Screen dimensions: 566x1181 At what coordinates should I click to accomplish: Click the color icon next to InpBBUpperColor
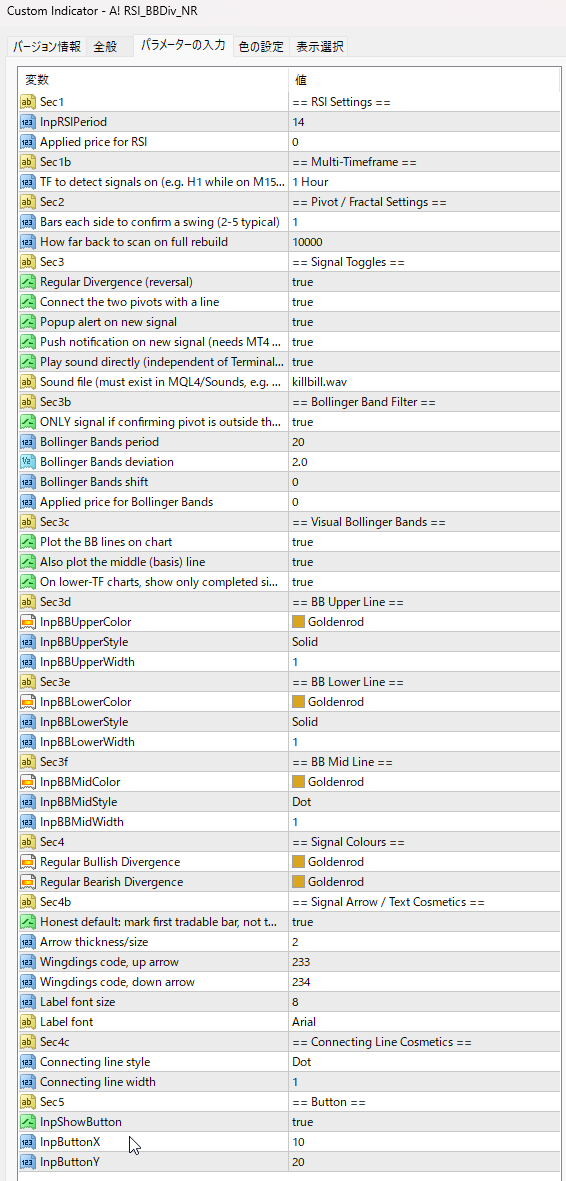28,622
